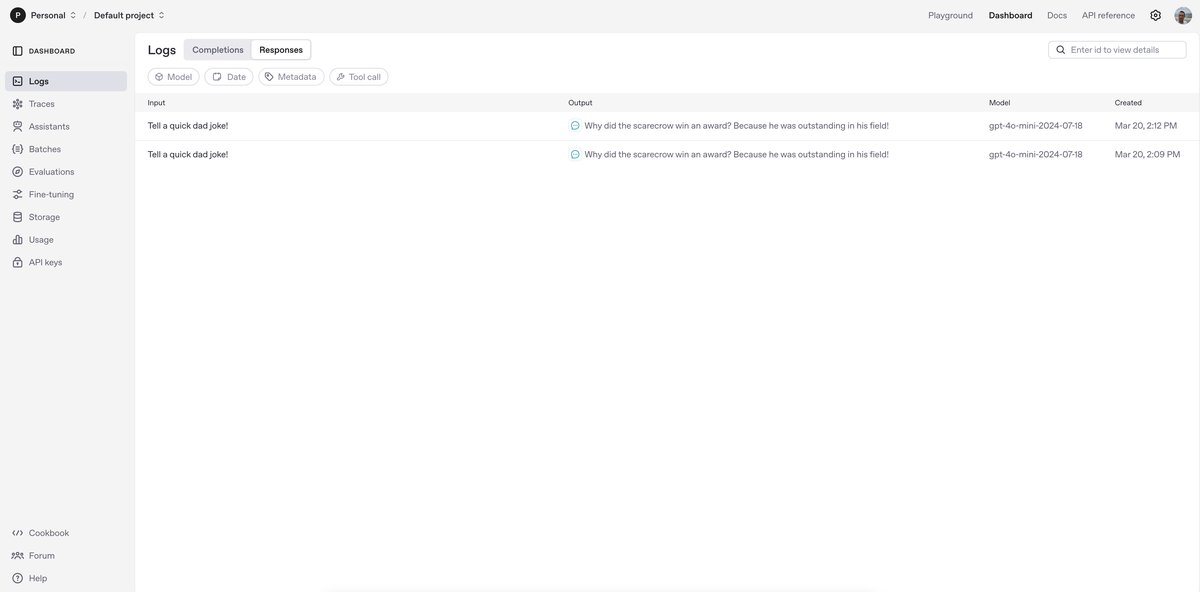Open Evaluations using its compass icon

click(18, 172)
